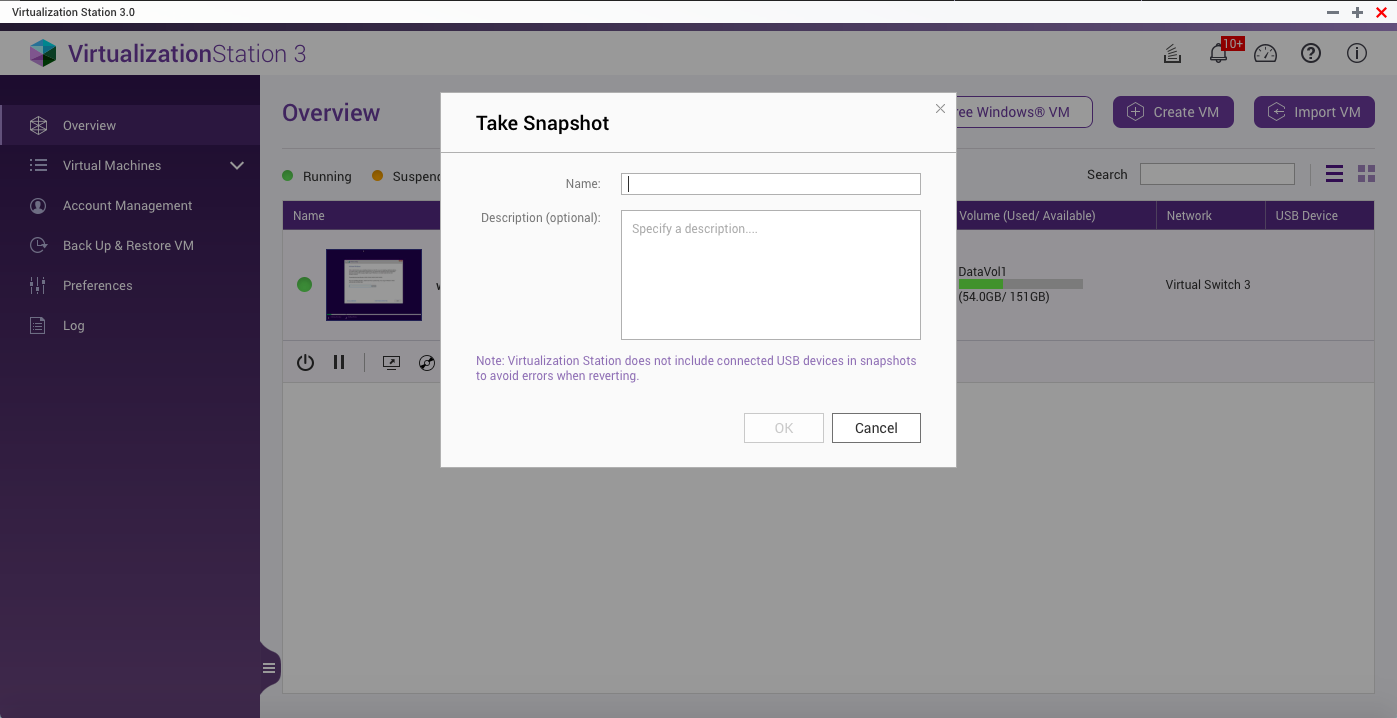Click the OK button in dialog
Image resolution: width=1397 pixels, height=718 pixels.
pos(784,428)
